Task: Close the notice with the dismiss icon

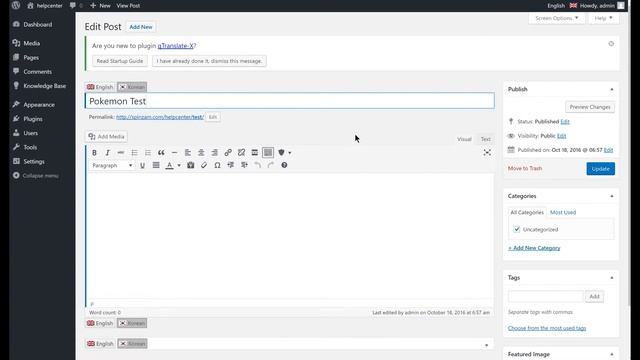Action: 611,44
